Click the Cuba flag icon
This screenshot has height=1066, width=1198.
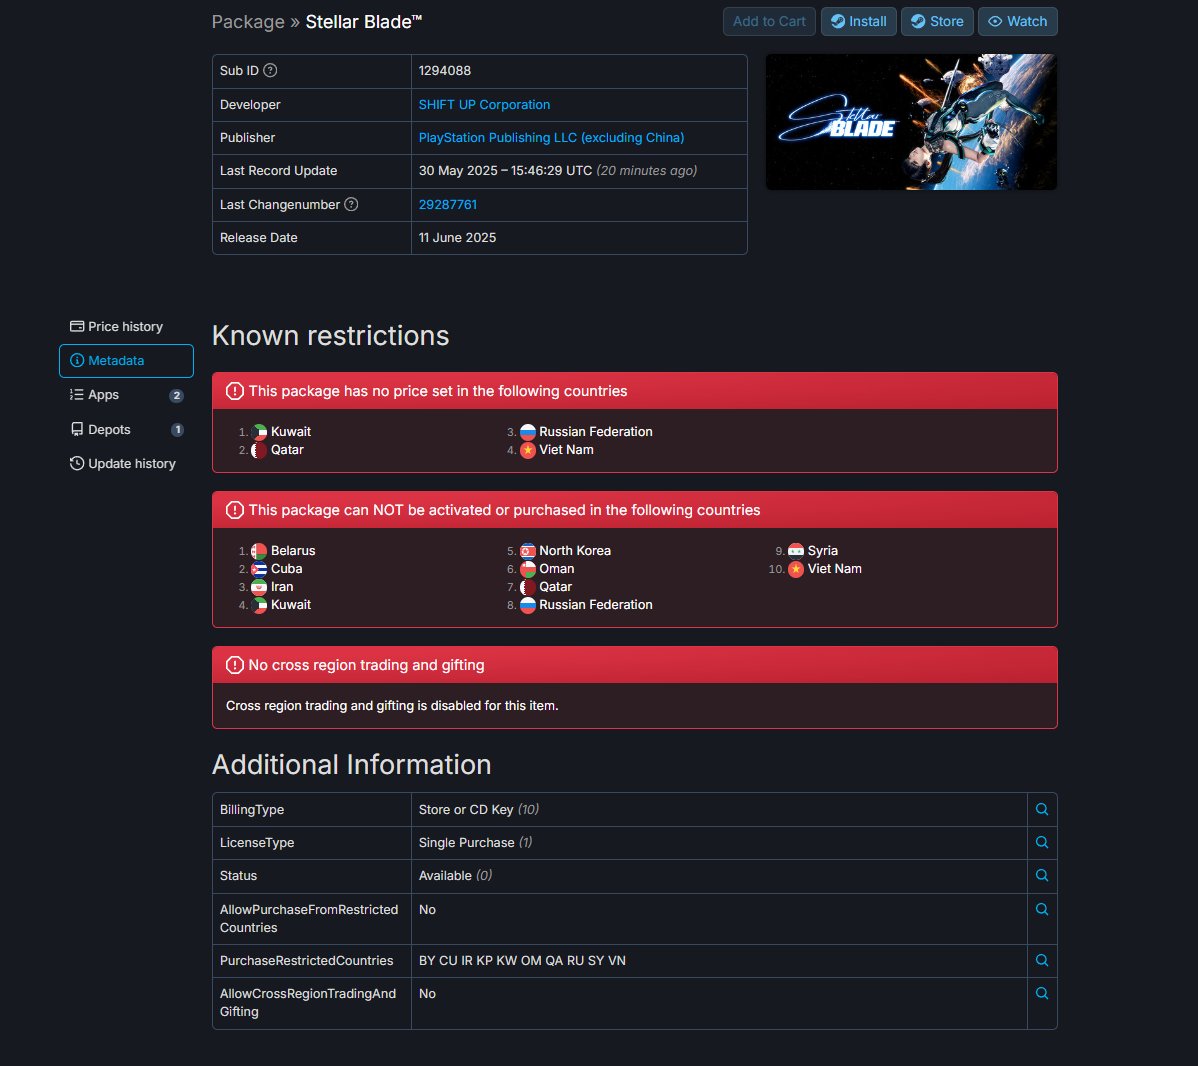[259, 569]
